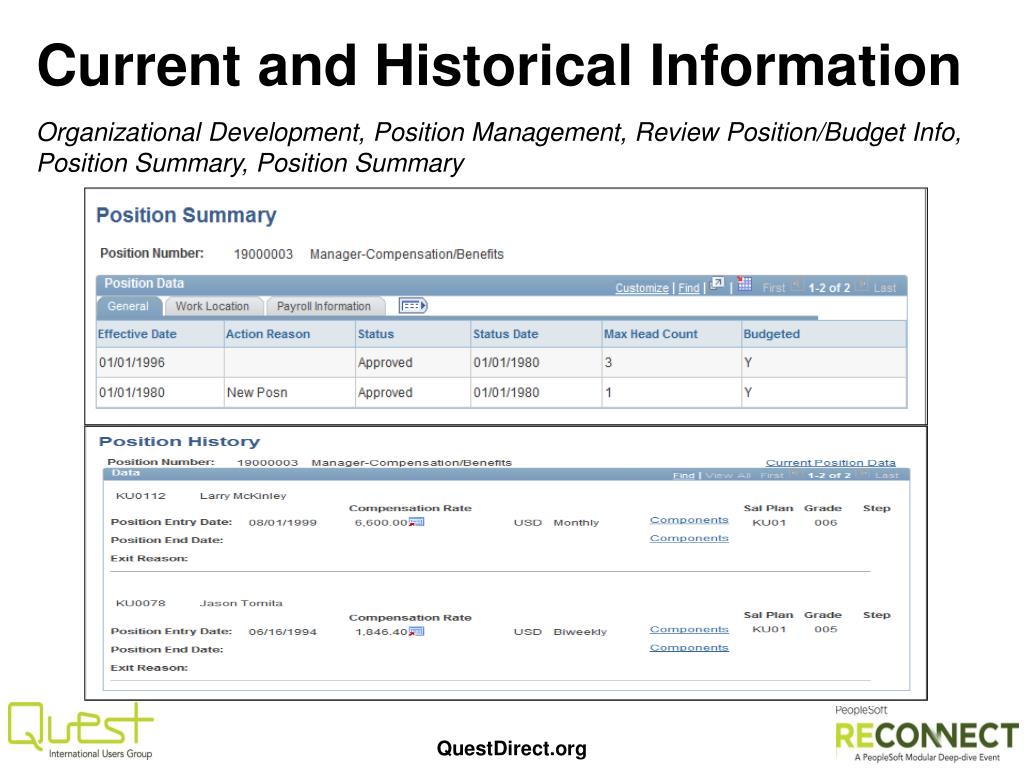Click next row arrow in Position Data header
The height and width of the screenshot is (768, 1024).
click(x=862, y=285)
